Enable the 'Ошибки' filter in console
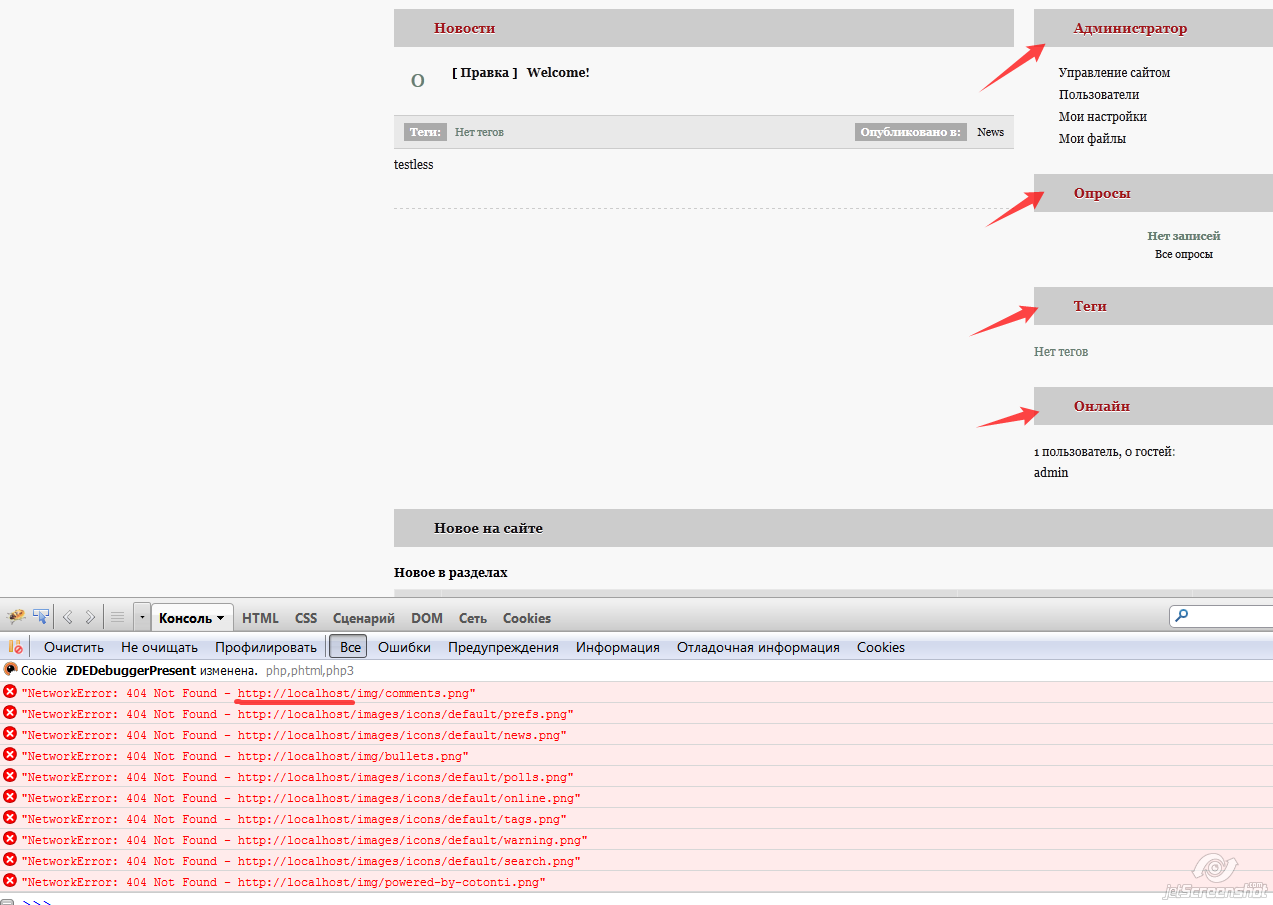Image resolution: width=1273 pixels, height=905 pixels. click(404, 647)
